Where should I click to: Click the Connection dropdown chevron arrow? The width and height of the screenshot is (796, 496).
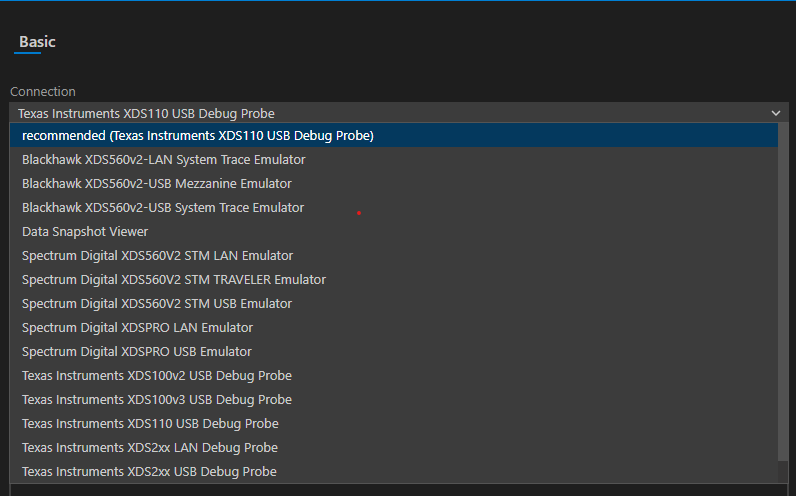[x=775, y=114]
